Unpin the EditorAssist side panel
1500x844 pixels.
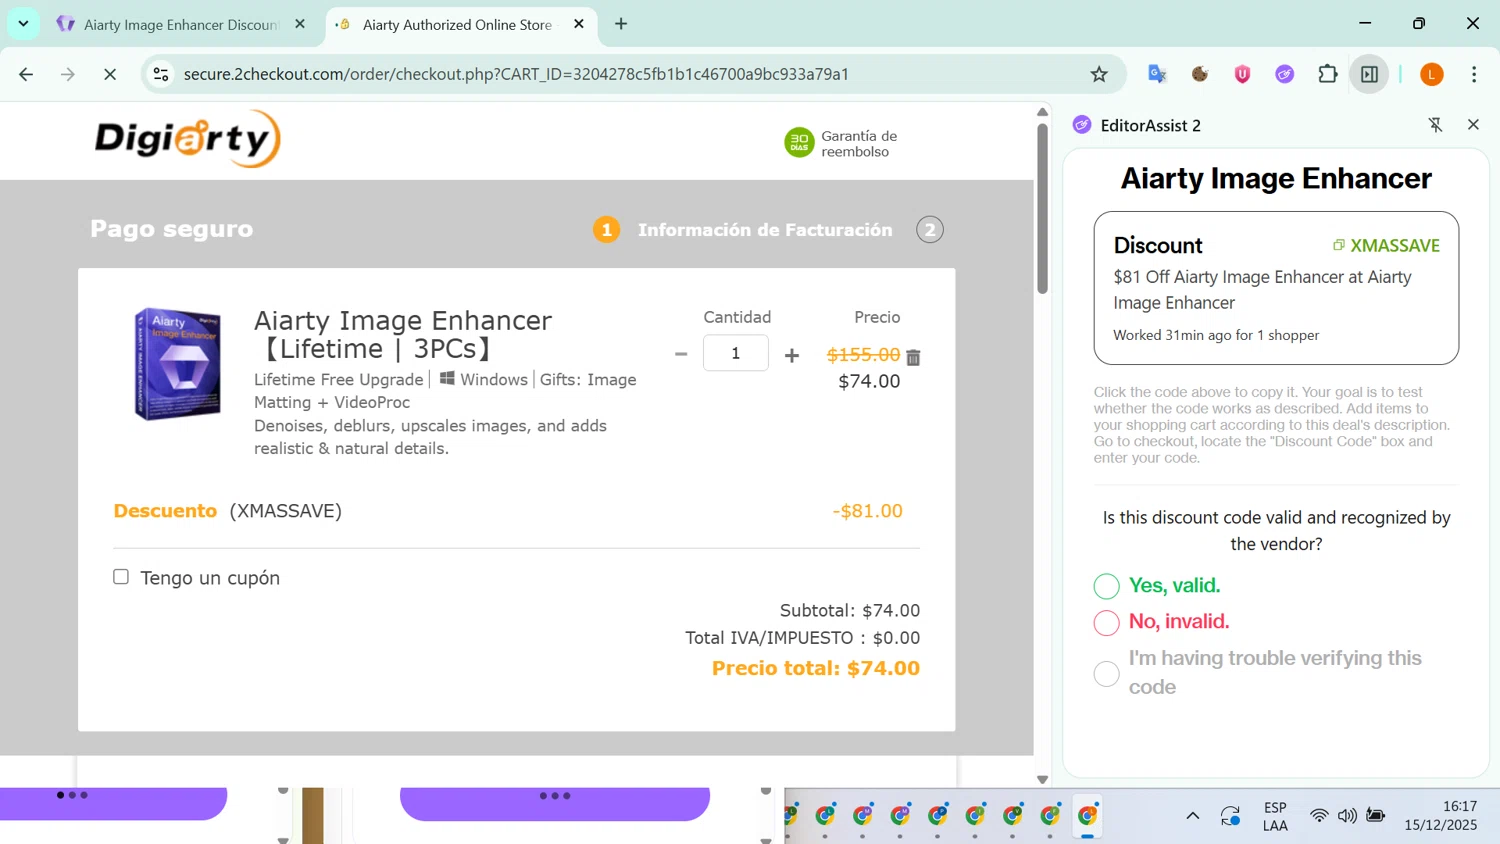pyautogui.click(x=1435, y=125)
